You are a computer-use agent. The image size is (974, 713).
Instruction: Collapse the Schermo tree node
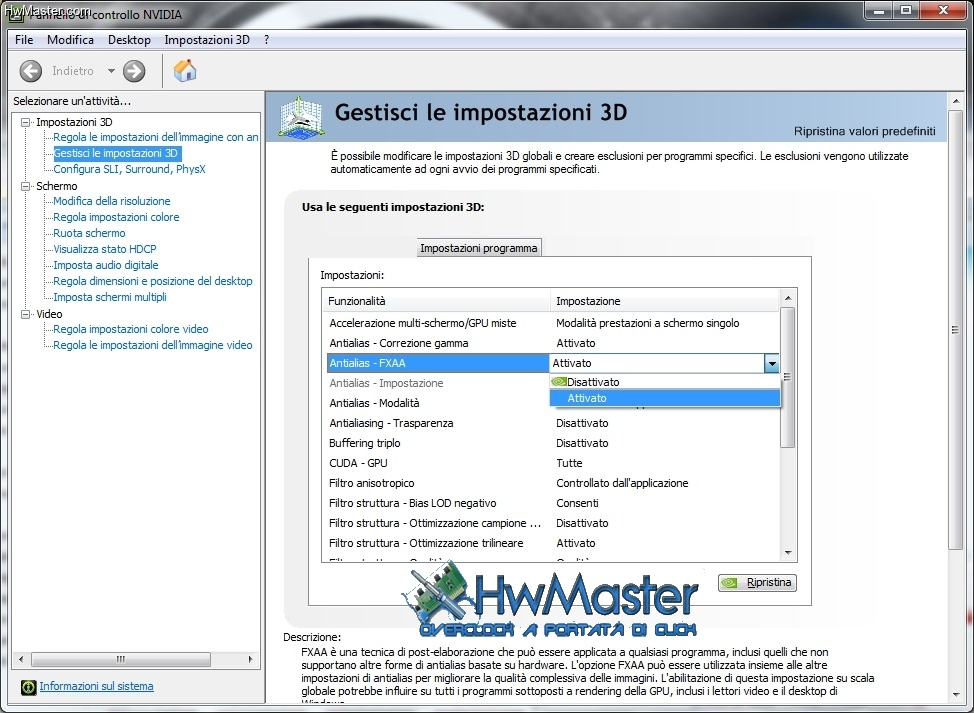pyautogui.click(x=25, y=186)
